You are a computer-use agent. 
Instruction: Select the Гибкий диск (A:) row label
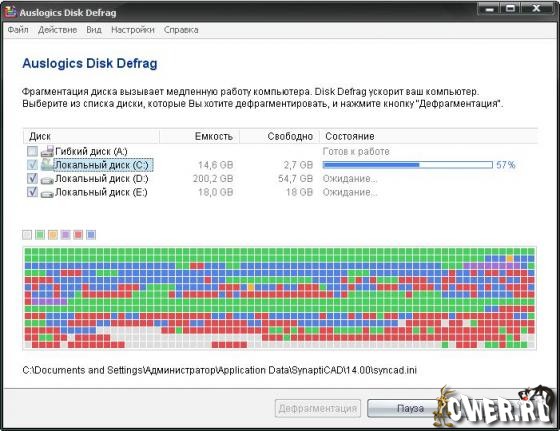(91, 151)
